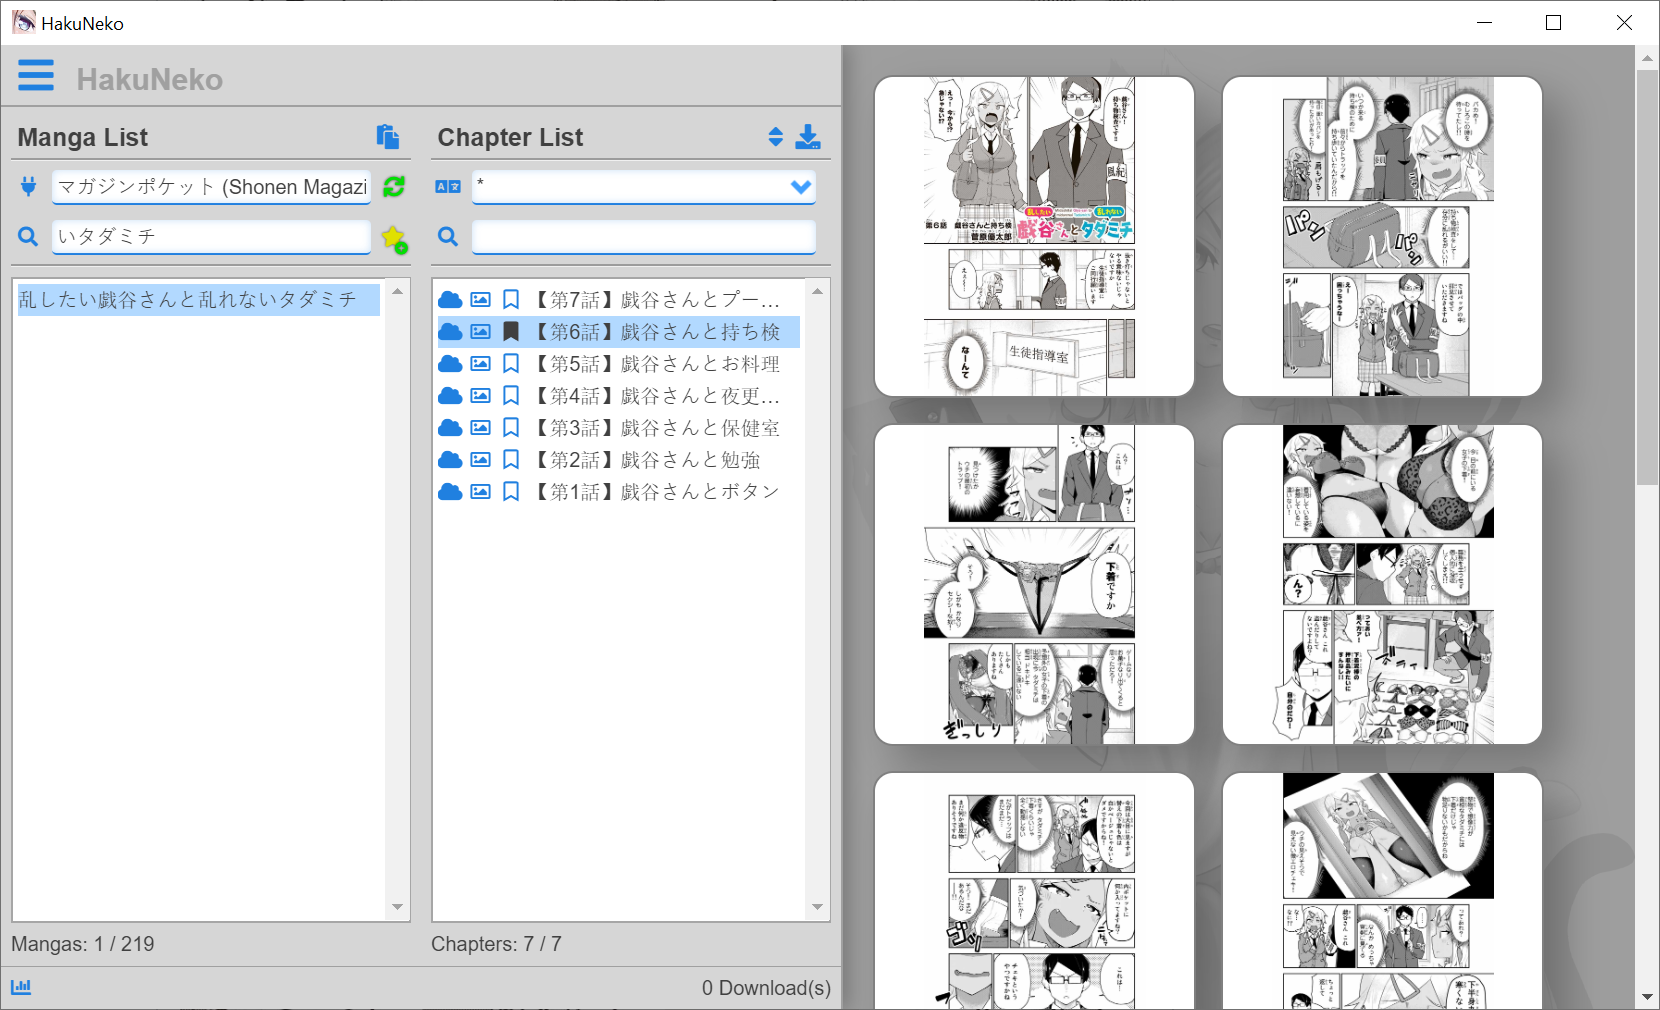Toggle the bookmark on chapter 第6話
The height and width of the screenshot is (1010, 1660).
511,331
